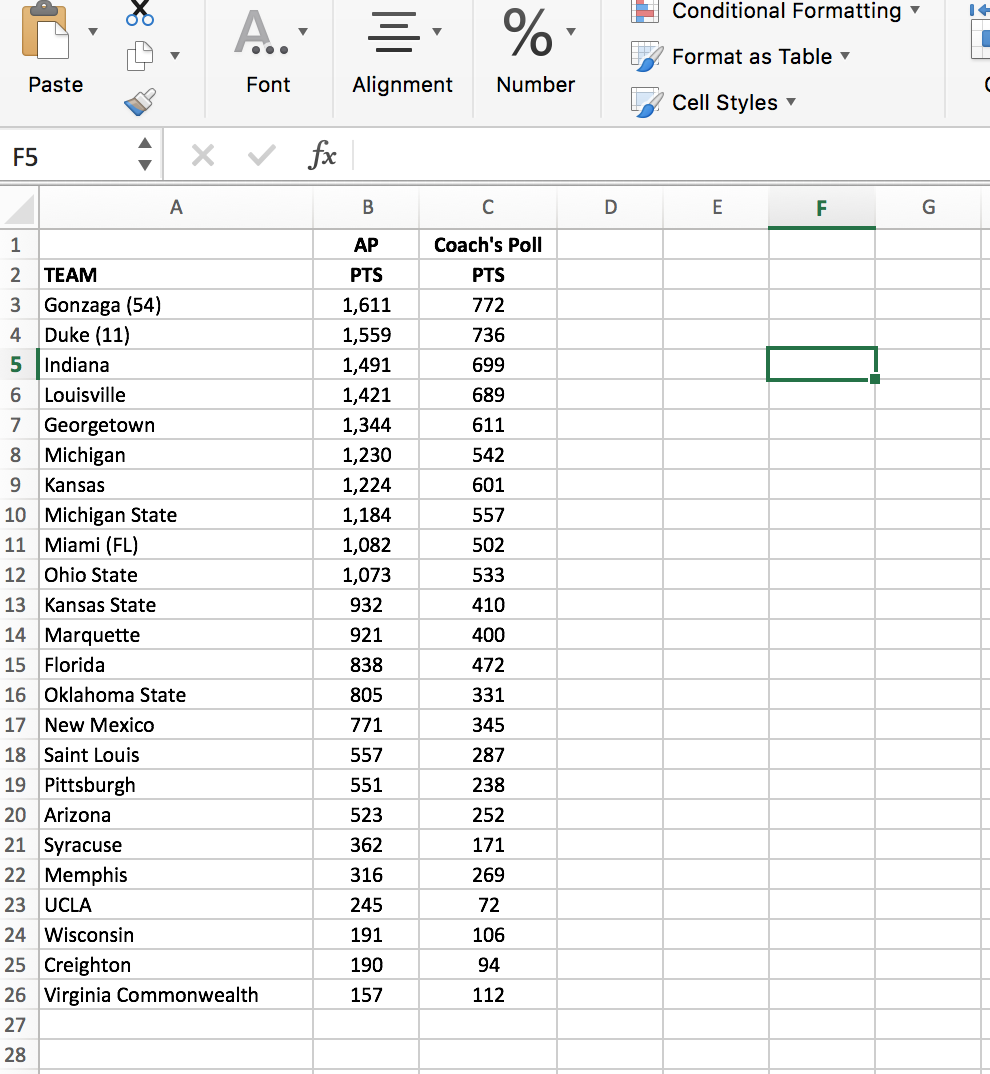Expand Format as Table arrow

pyautogui.click(x=845, y=56)
